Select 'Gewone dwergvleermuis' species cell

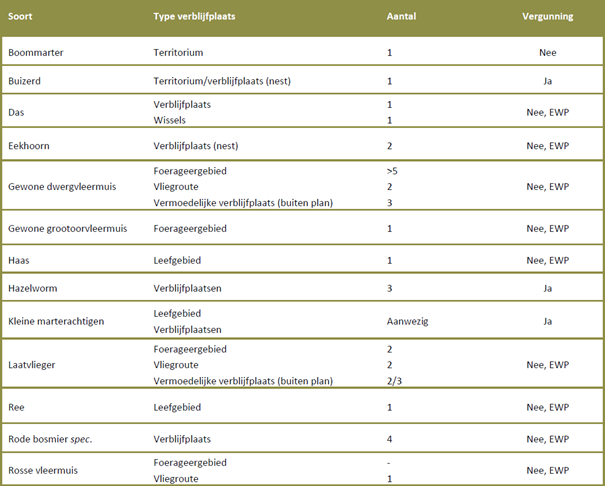(62, 187)
